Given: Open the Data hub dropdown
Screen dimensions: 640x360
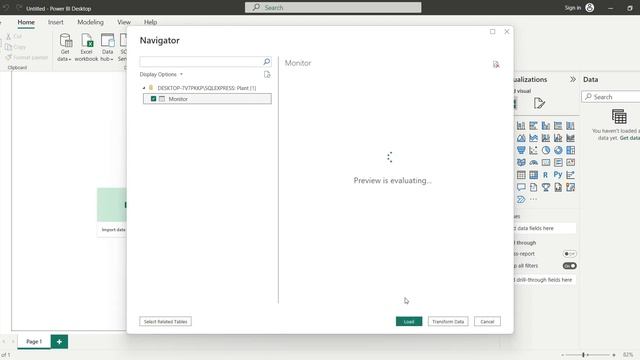Looking at the screenshot, I should [x=107, y=47].
